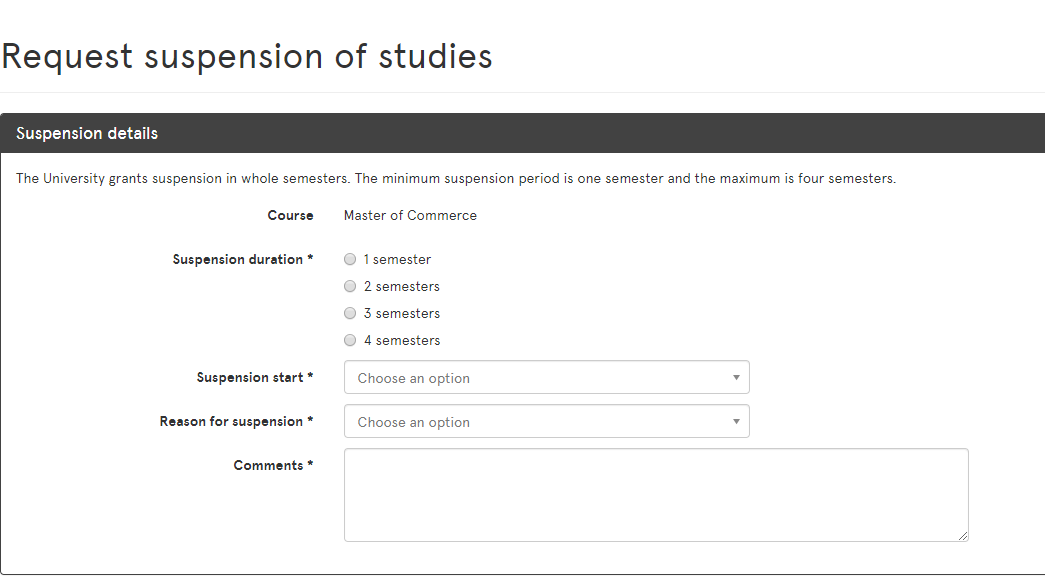Viewport: 1045px width, 580px height.
Task: Click the required asterisk beside Comments
Action: pyautogui.click(x=310, y=465)
